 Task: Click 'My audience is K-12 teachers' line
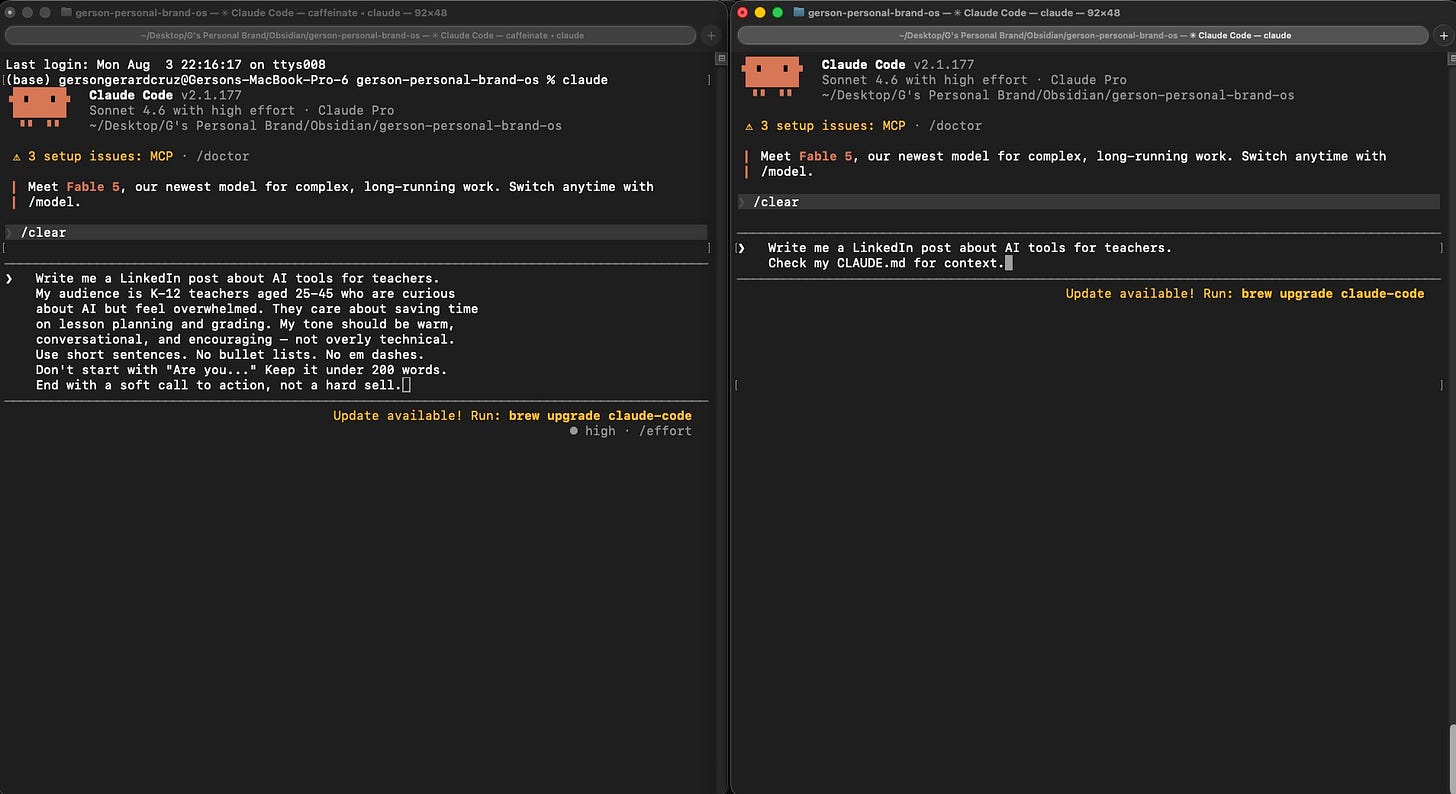[245, 294]
